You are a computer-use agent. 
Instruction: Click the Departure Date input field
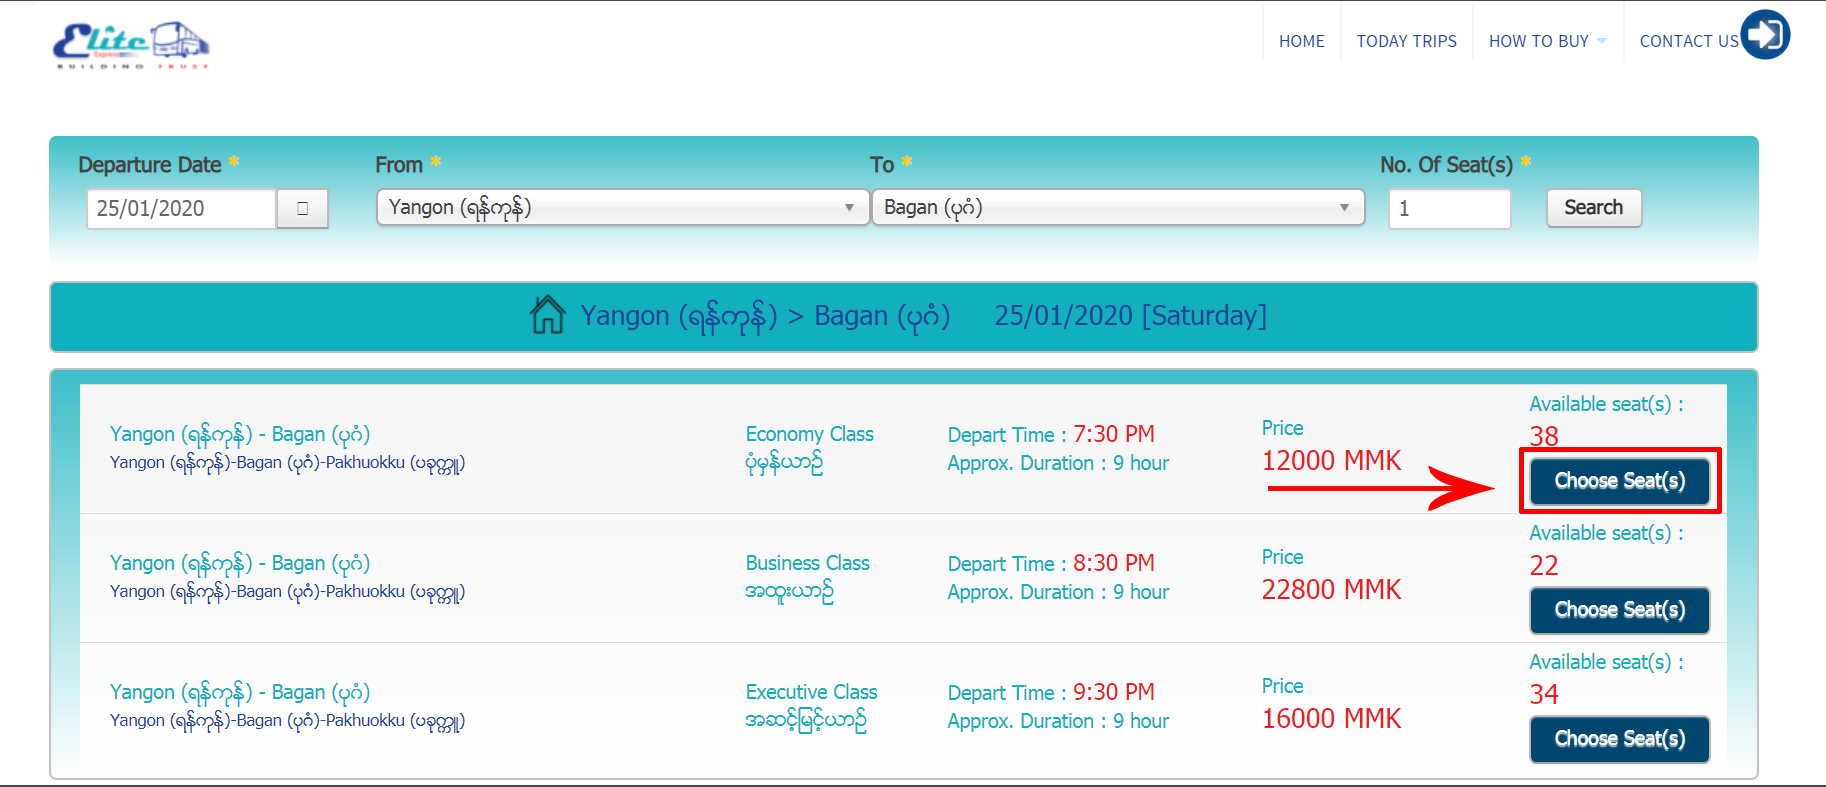[181, 209]
